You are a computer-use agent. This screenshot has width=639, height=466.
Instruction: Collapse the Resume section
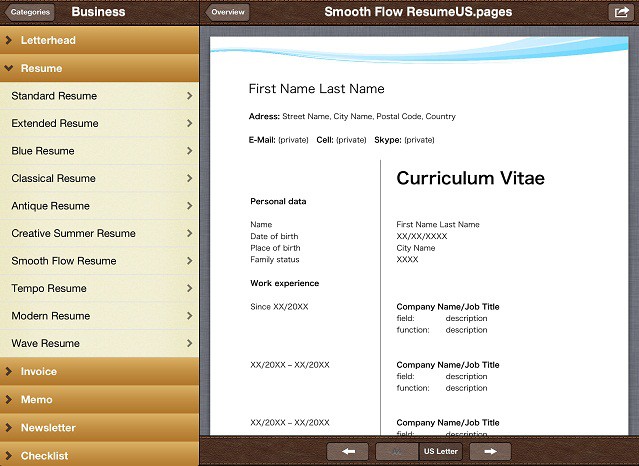(99, 68)
